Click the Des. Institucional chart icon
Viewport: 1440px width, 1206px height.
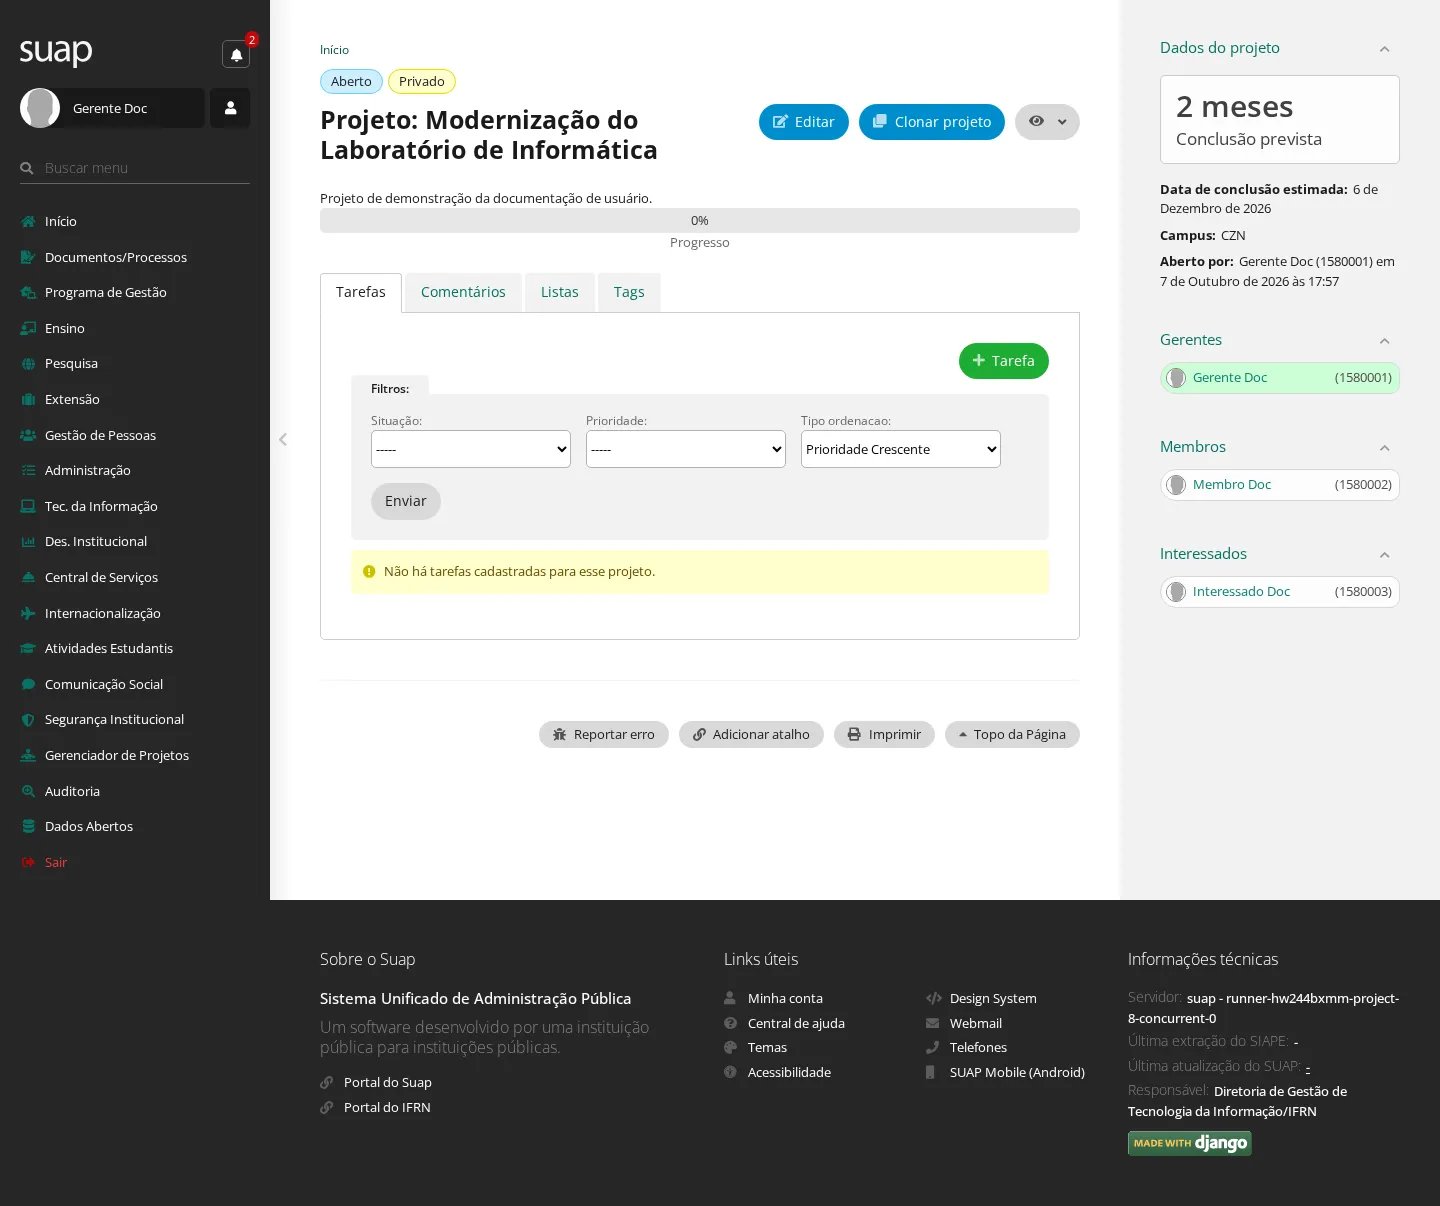pos(28,542)
